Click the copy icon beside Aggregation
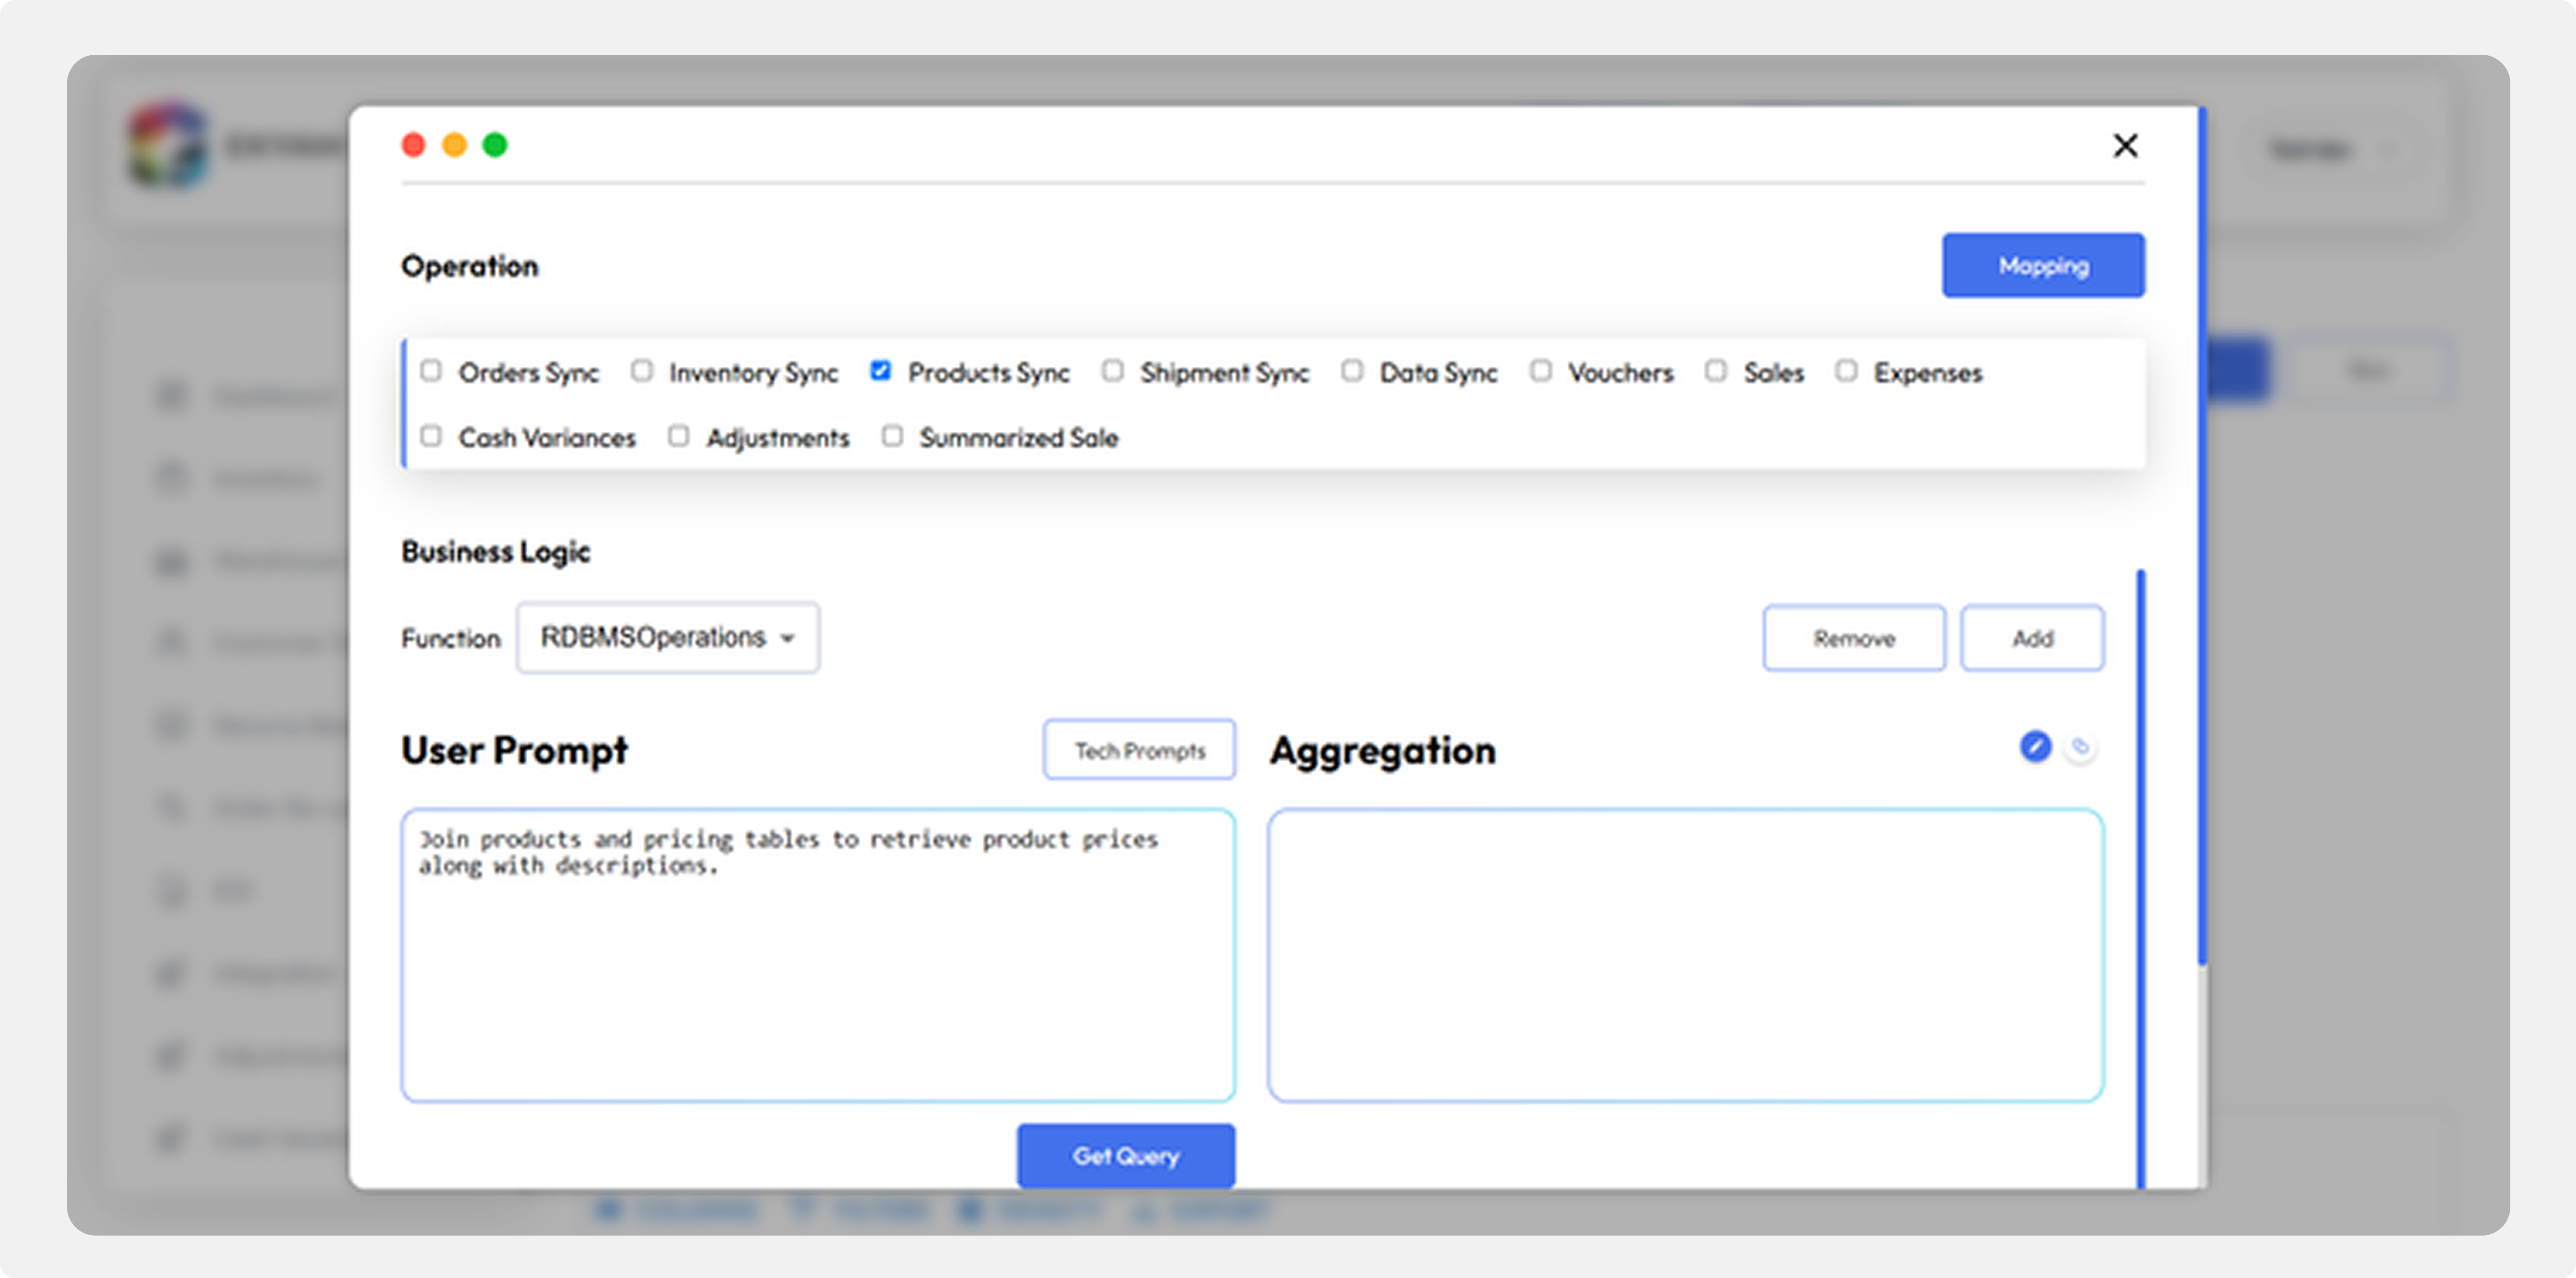The height and width of the screenshot is (1278, 2576). (x=2080, y=747)
